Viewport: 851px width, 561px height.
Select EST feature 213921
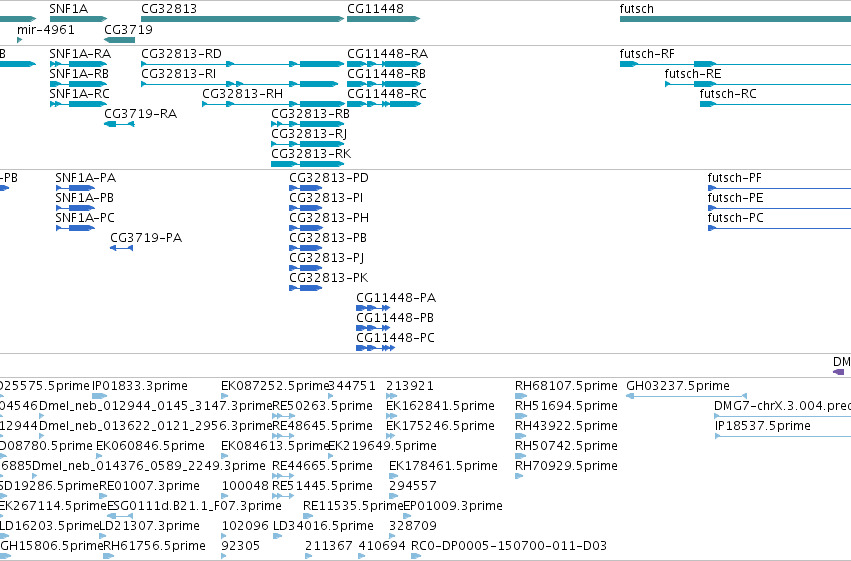click(391, 396)
